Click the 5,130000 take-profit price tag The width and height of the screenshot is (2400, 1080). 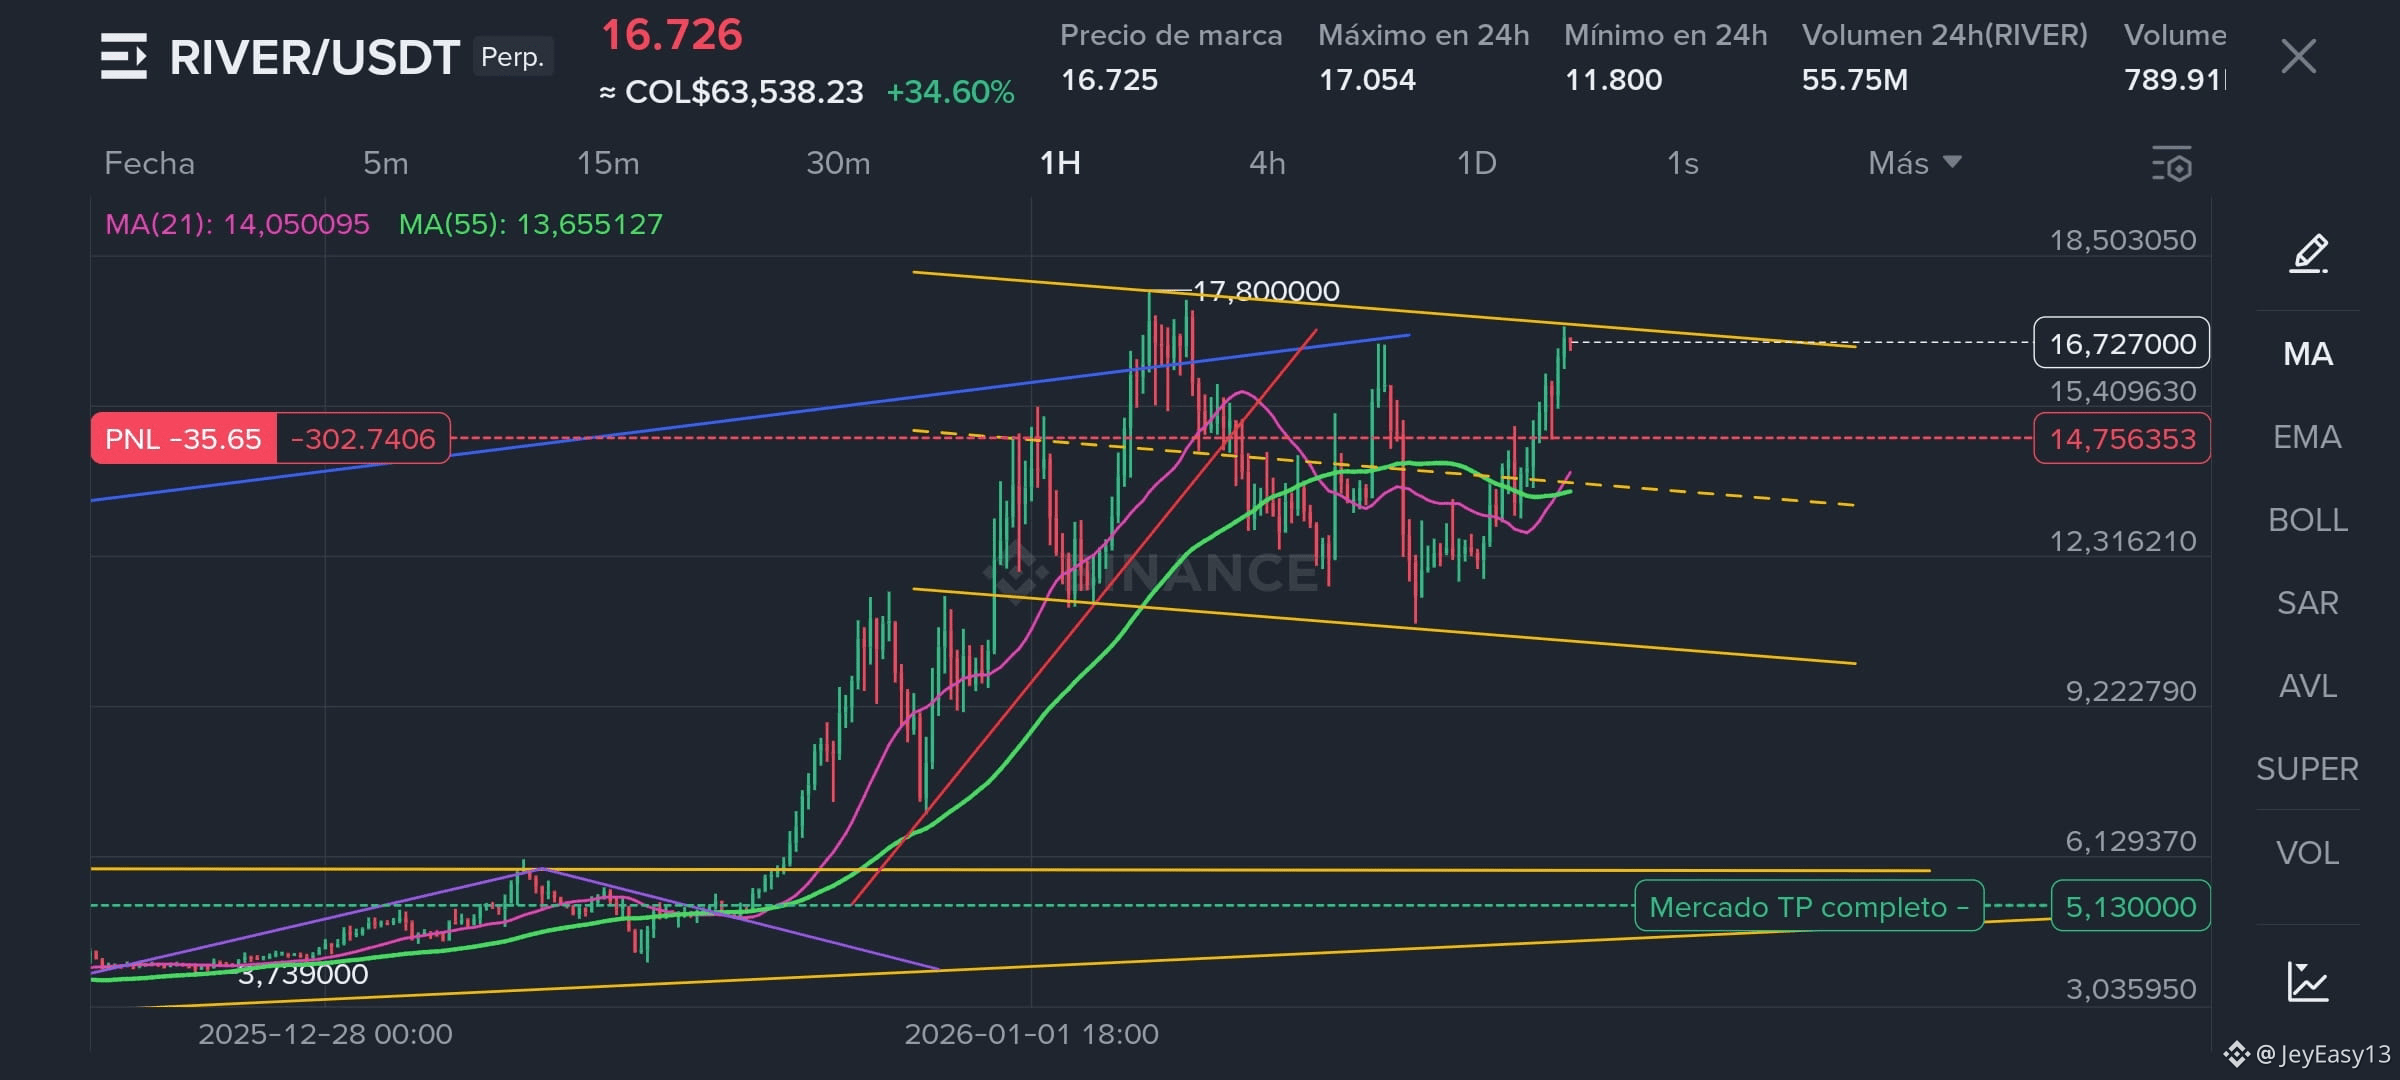2131,907
